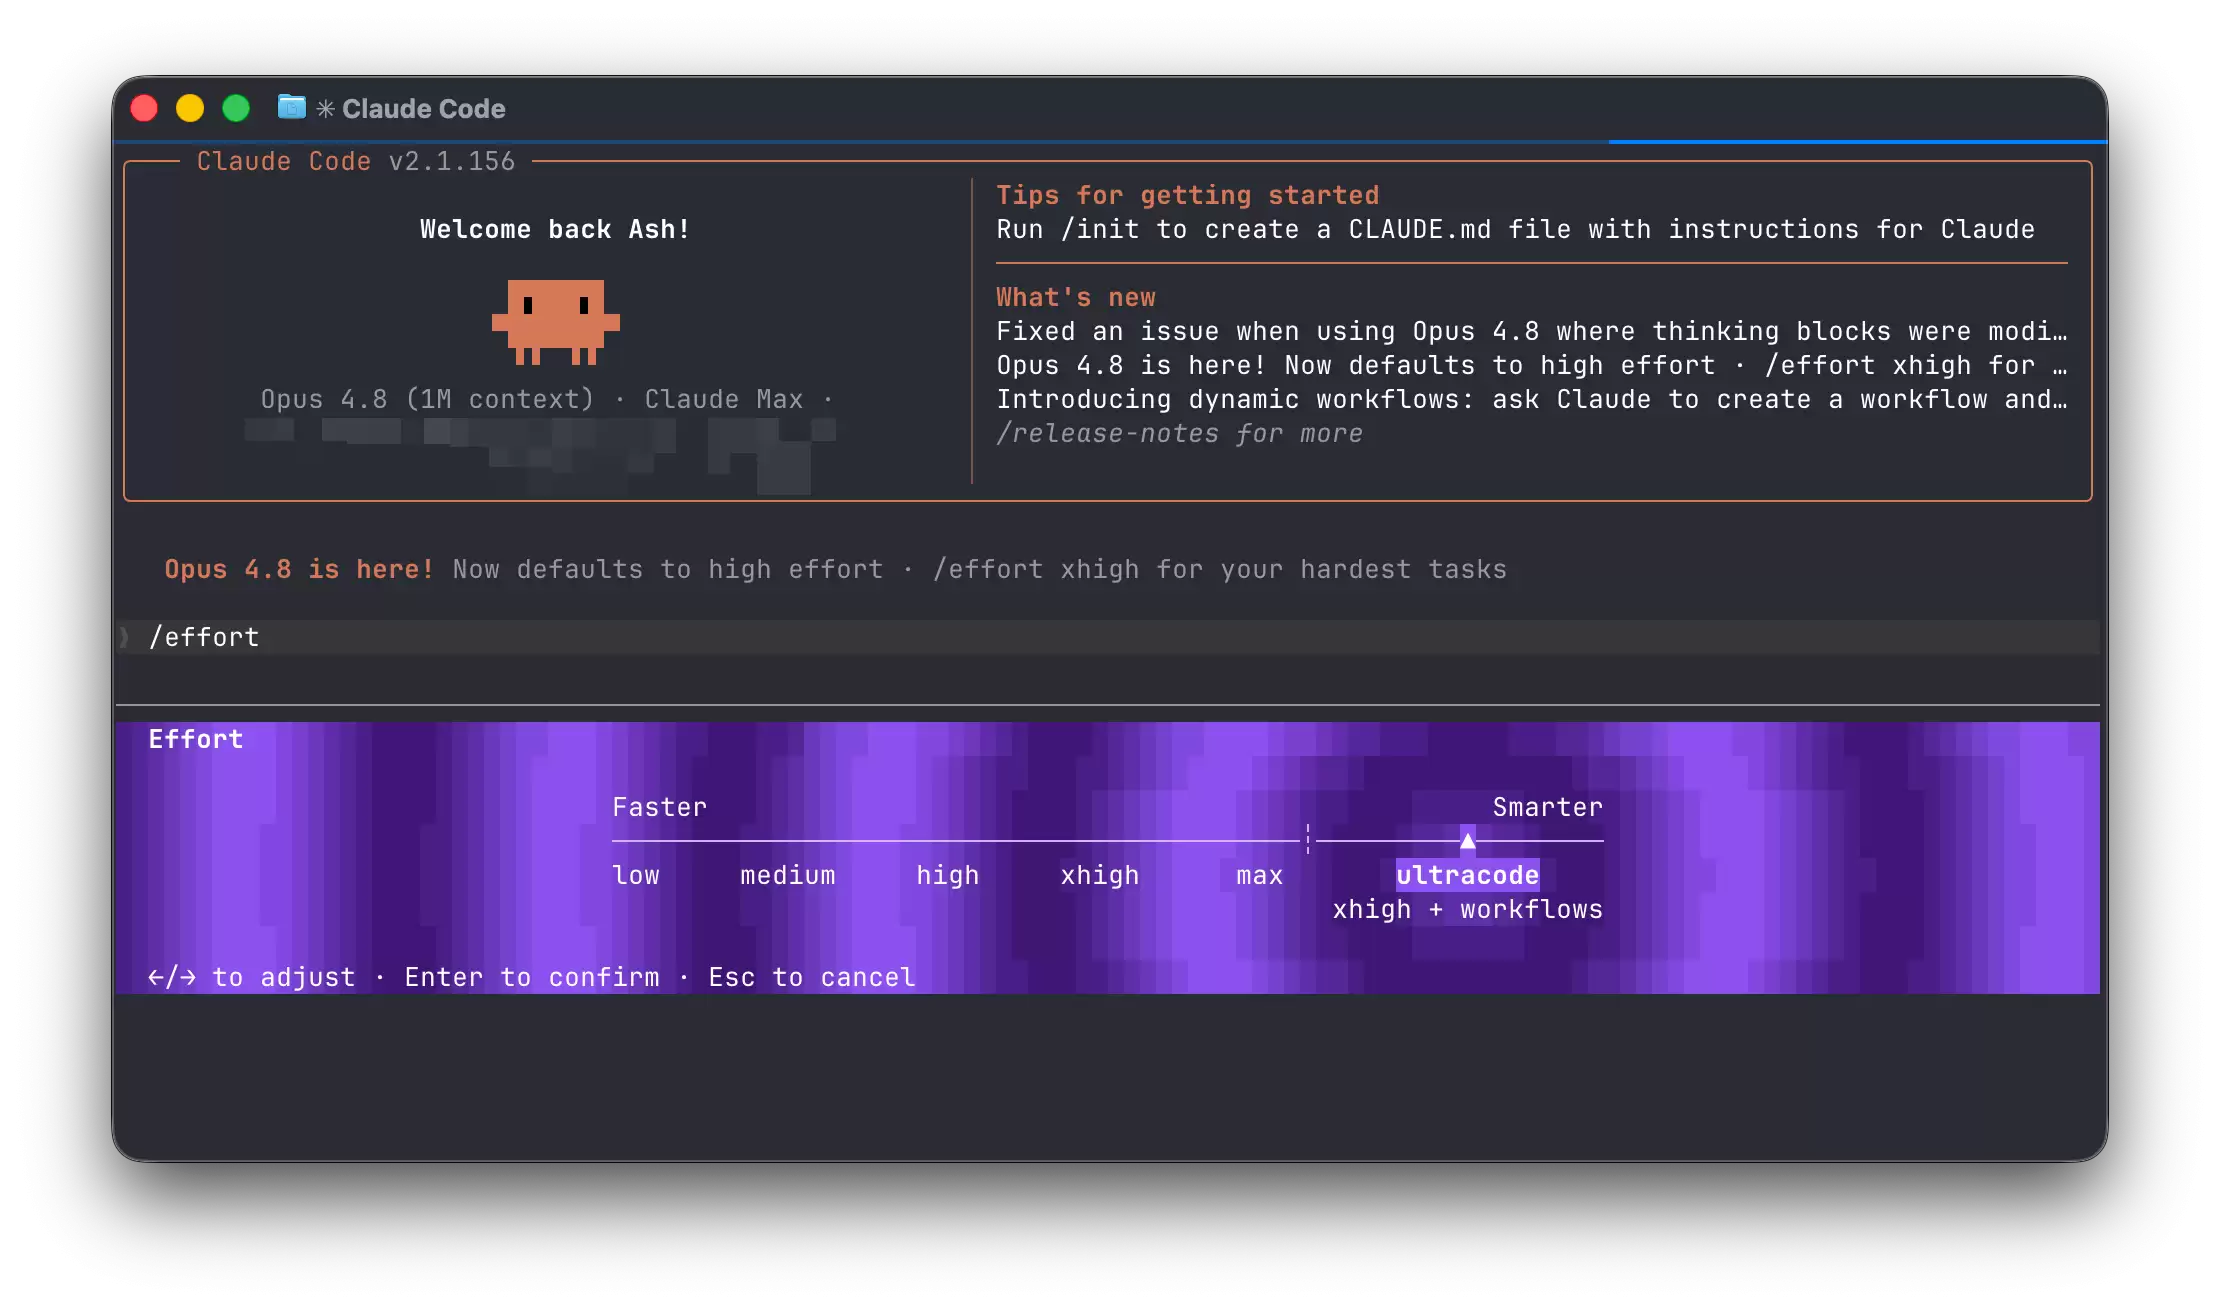This screenshot has height=1310, width=2220.
Task: Select the medium effort level
Action: pos(788,875)
